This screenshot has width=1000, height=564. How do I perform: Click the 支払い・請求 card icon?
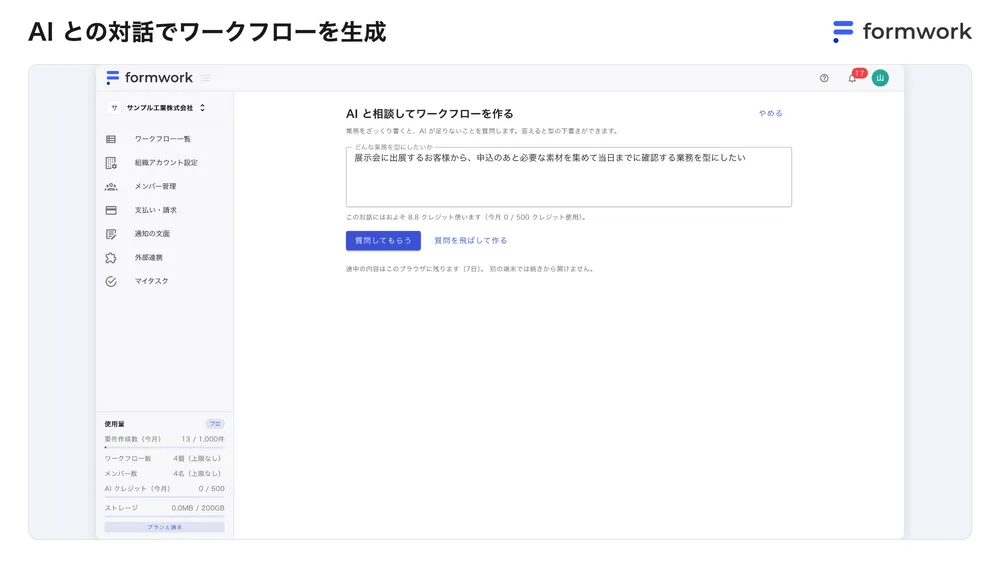click(111, 210)
